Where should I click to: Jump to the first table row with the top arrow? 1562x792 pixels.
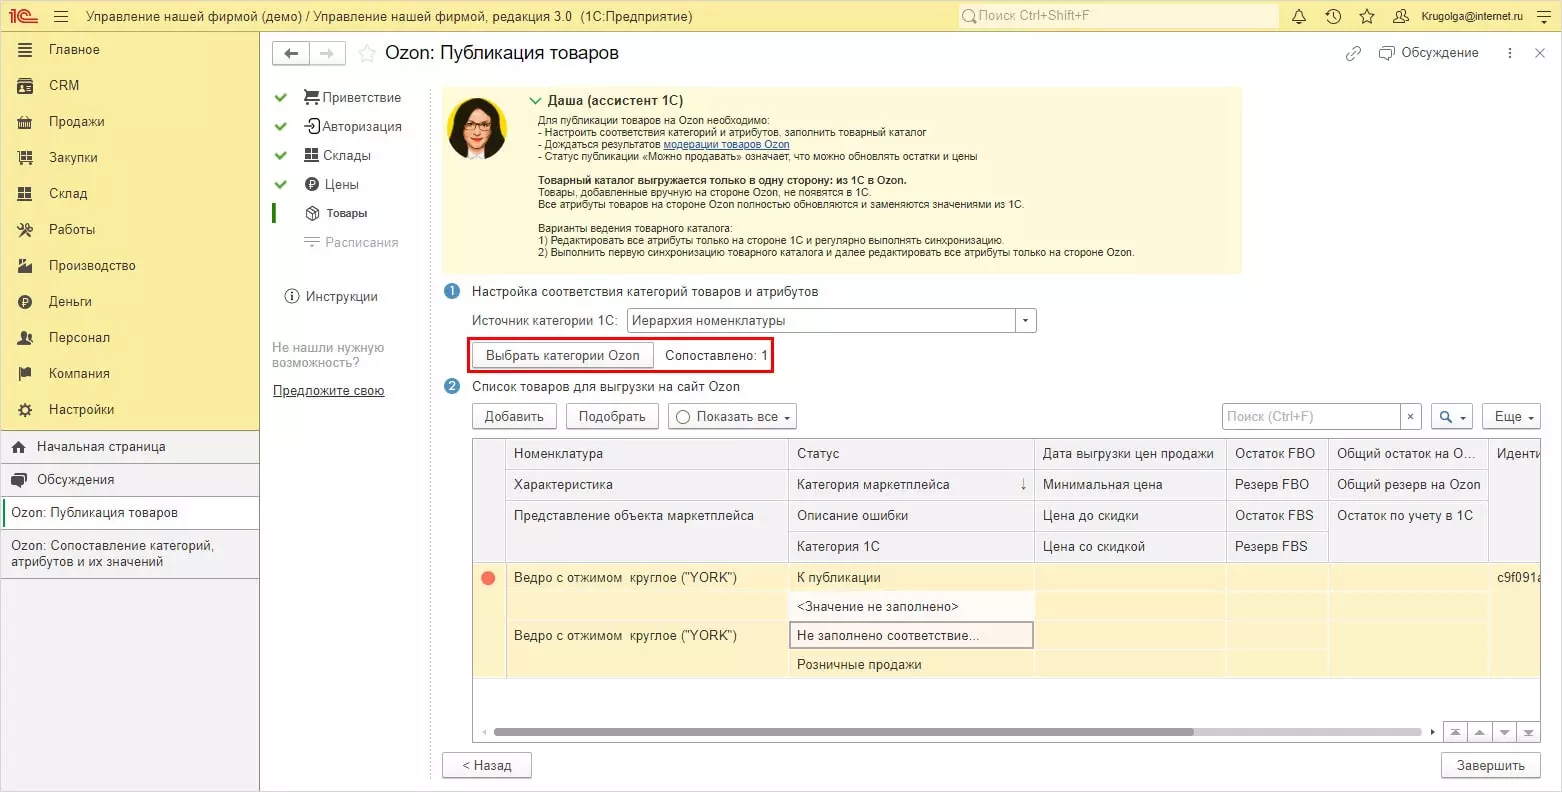point(1455,732)
